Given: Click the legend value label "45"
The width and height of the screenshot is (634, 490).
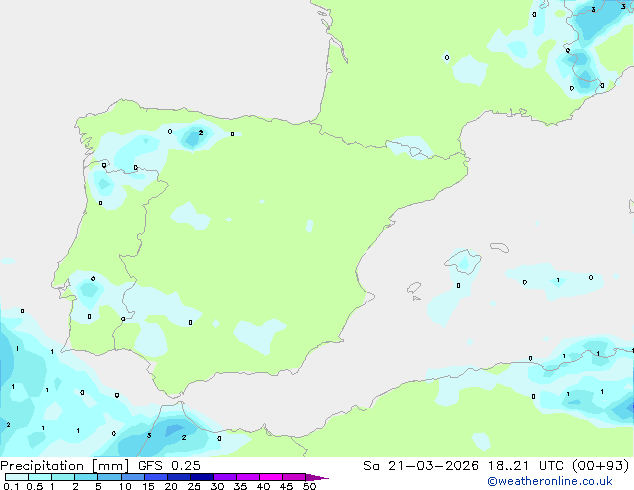Looking at the screenshot, I should point(286,486).
